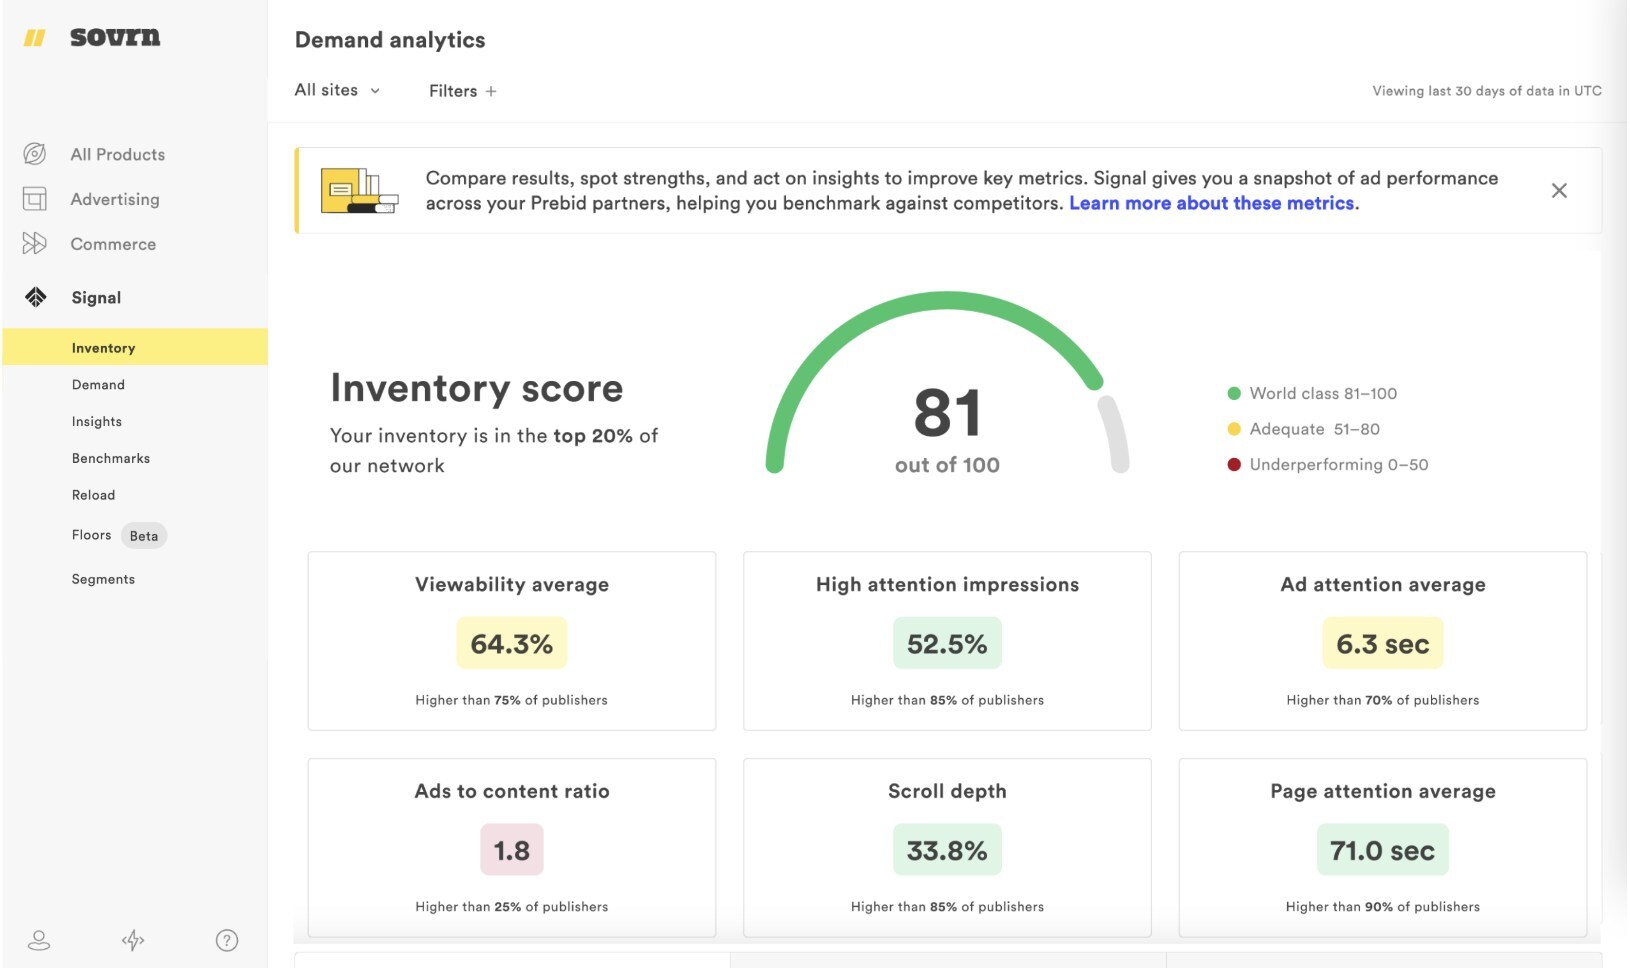Select Signal in the sidebar
The image size is (1630, 968).
coord(96,297)
